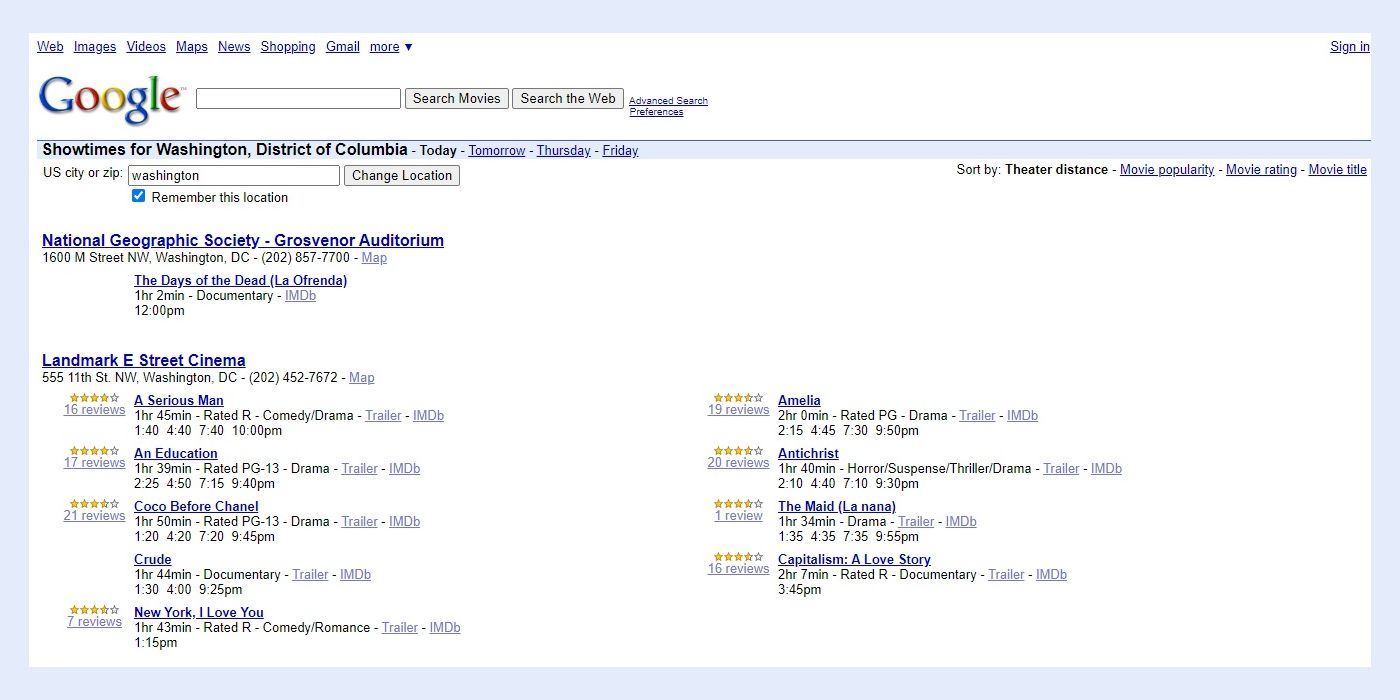Click the Sign in link

pos(1350,47)
